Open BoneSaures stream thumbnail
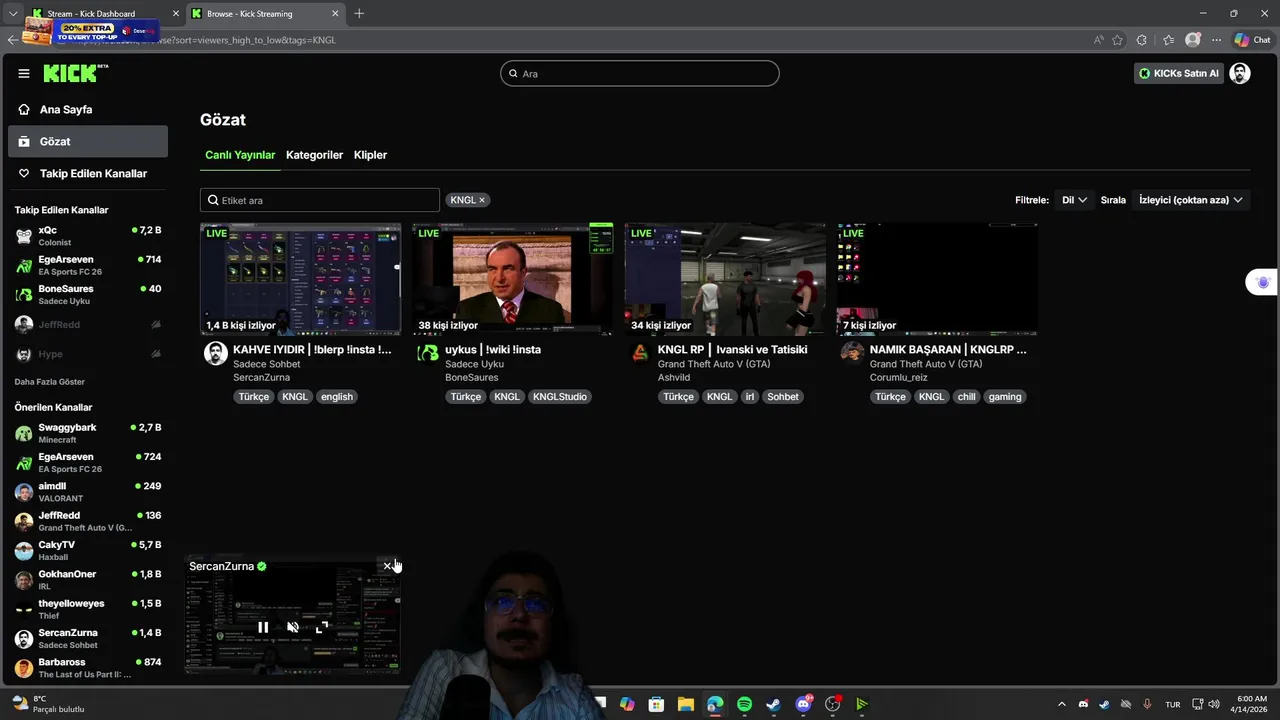The height and width of the screenshot is (720, 1280). 512,279
